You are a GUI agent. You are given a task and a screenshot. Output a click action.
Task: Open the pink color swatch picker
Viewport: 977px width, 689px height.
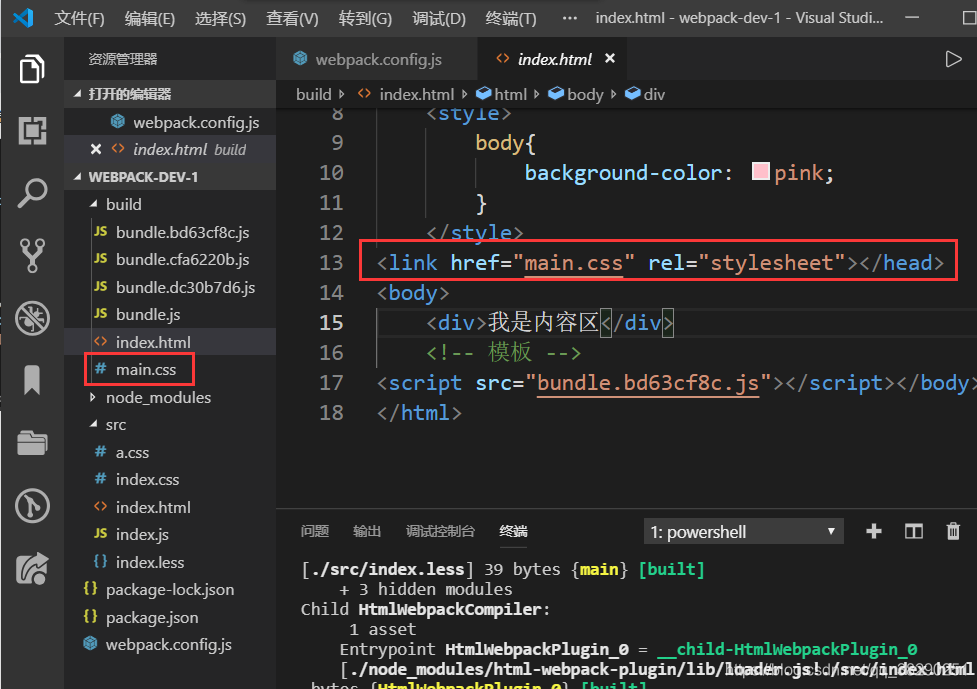coord(760,171)
